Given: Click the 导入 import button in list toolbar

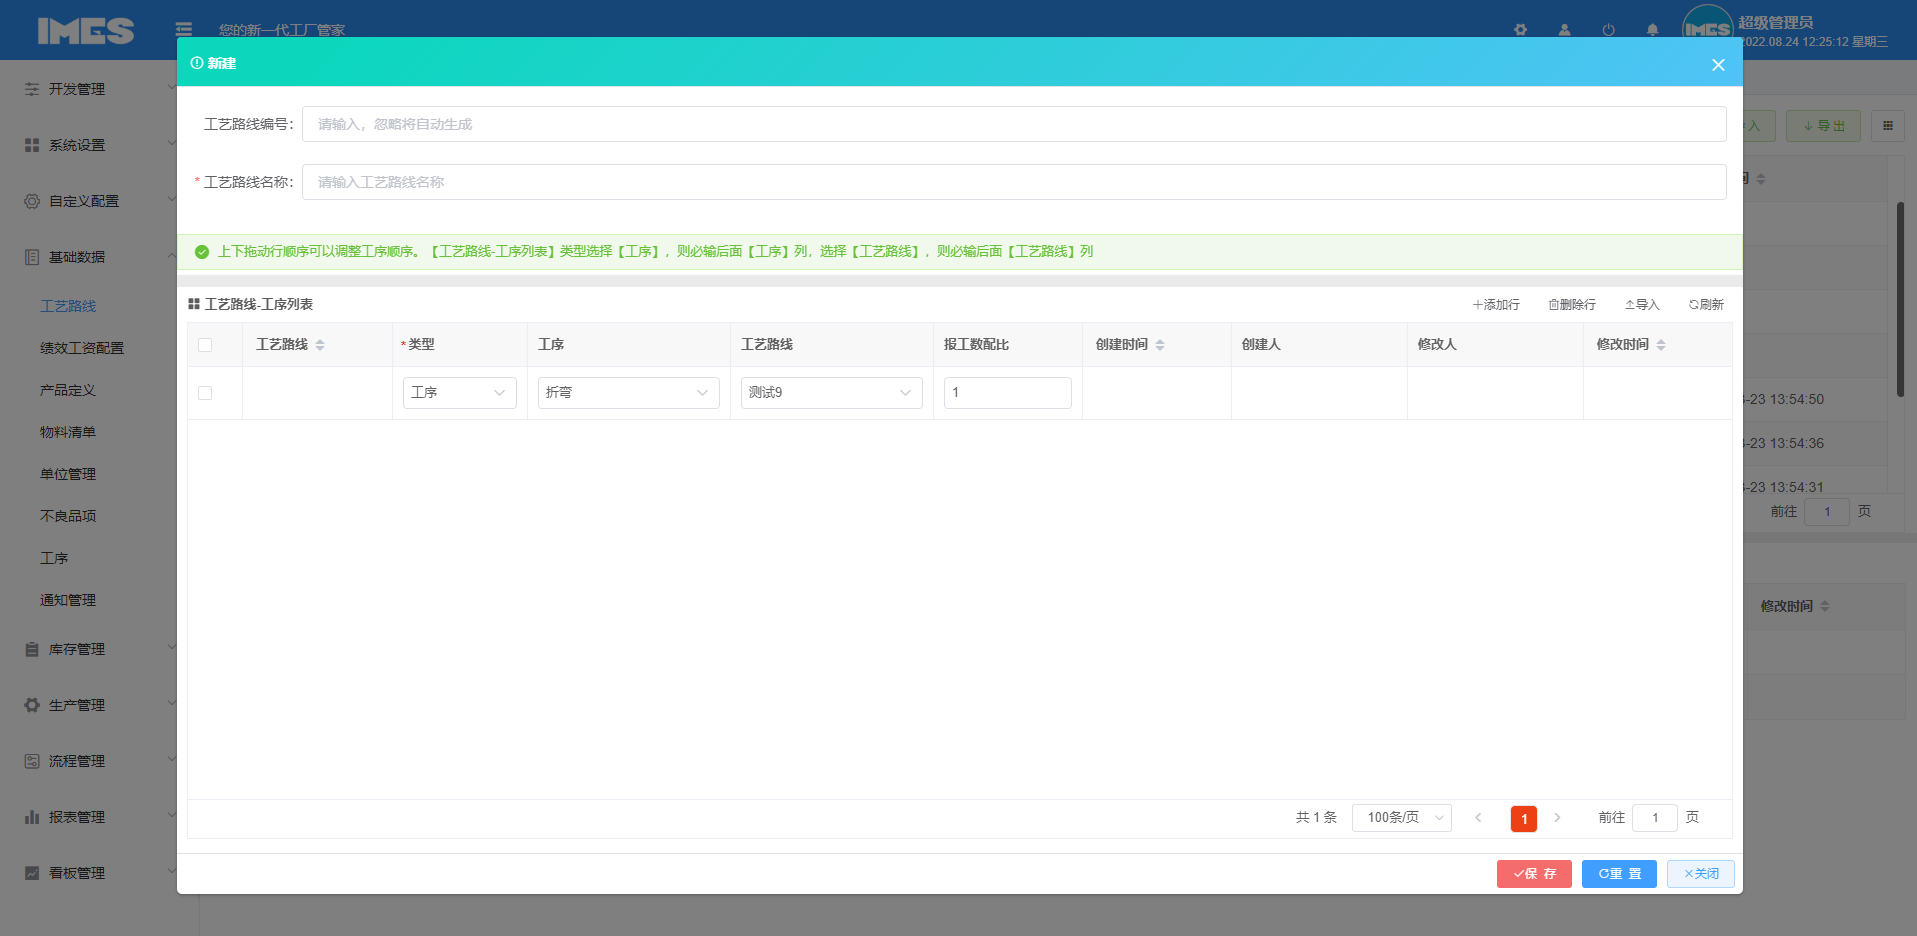Looking at the screenshot, I should (1641, 305).
